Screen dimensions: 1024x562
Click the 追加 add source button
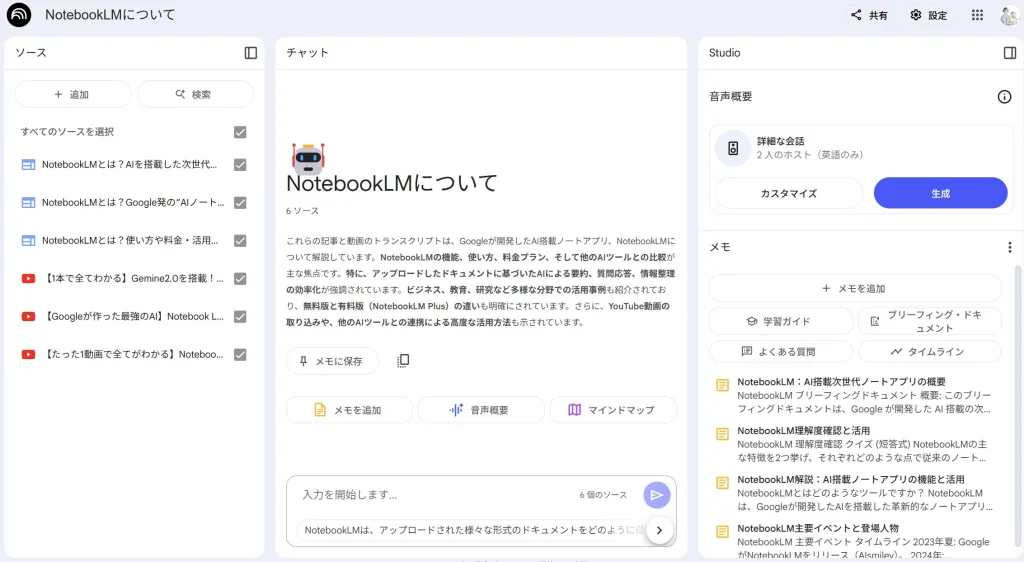point(72,95)
